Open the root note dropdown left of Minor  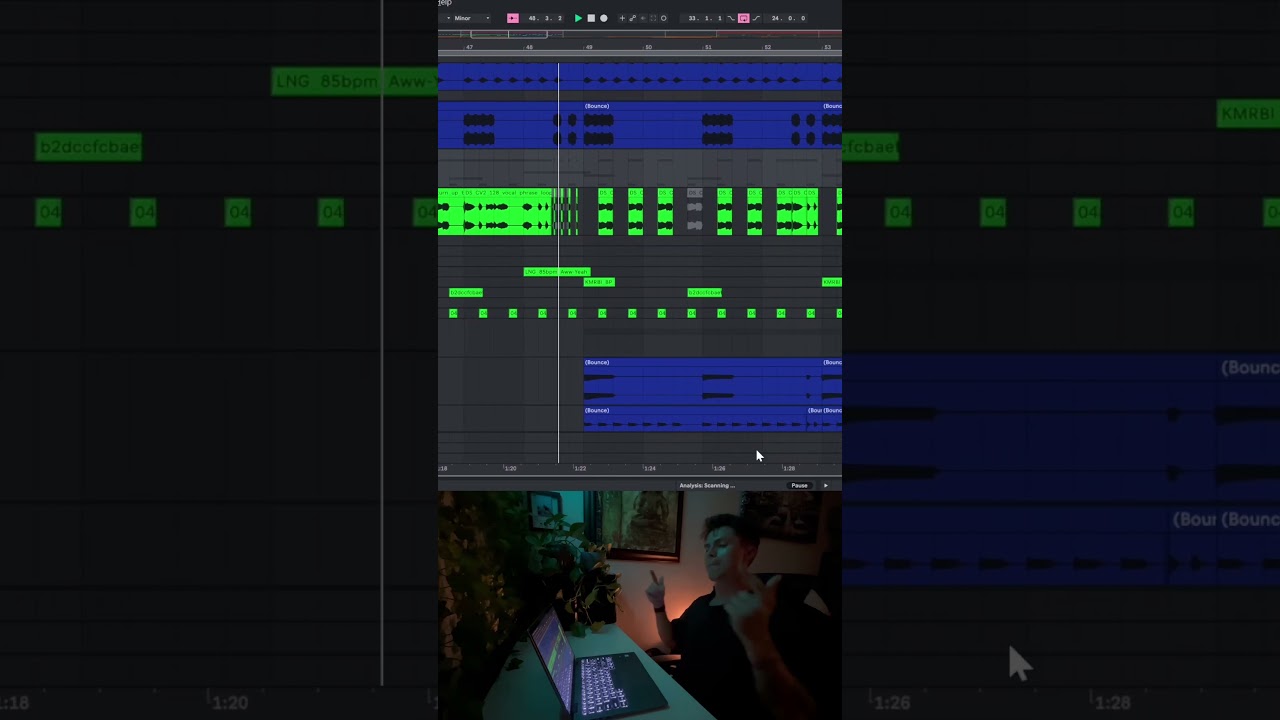[x=448, y=18]
